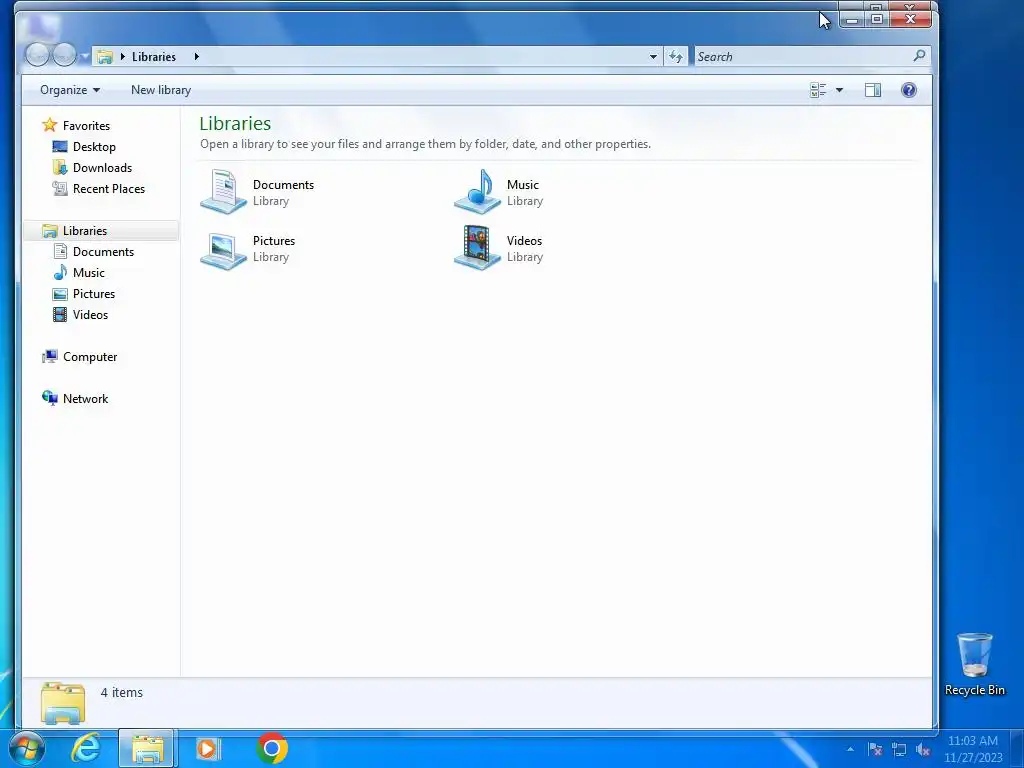
Task: Launch Internet Explorer from the taskbar
Action: coord(86,748)
